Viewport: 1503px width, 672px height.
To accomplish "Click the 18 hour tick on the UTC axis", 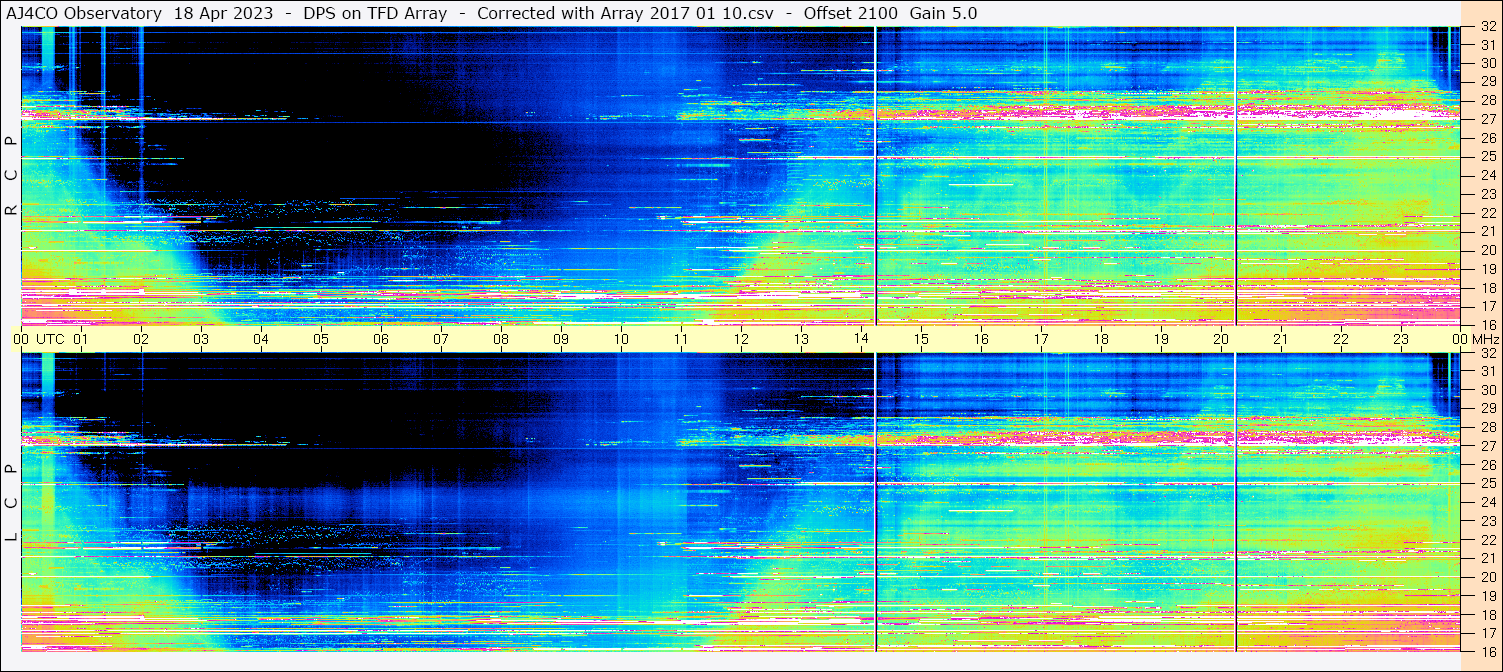I will pyautogui.click(x=1101, y=339).
